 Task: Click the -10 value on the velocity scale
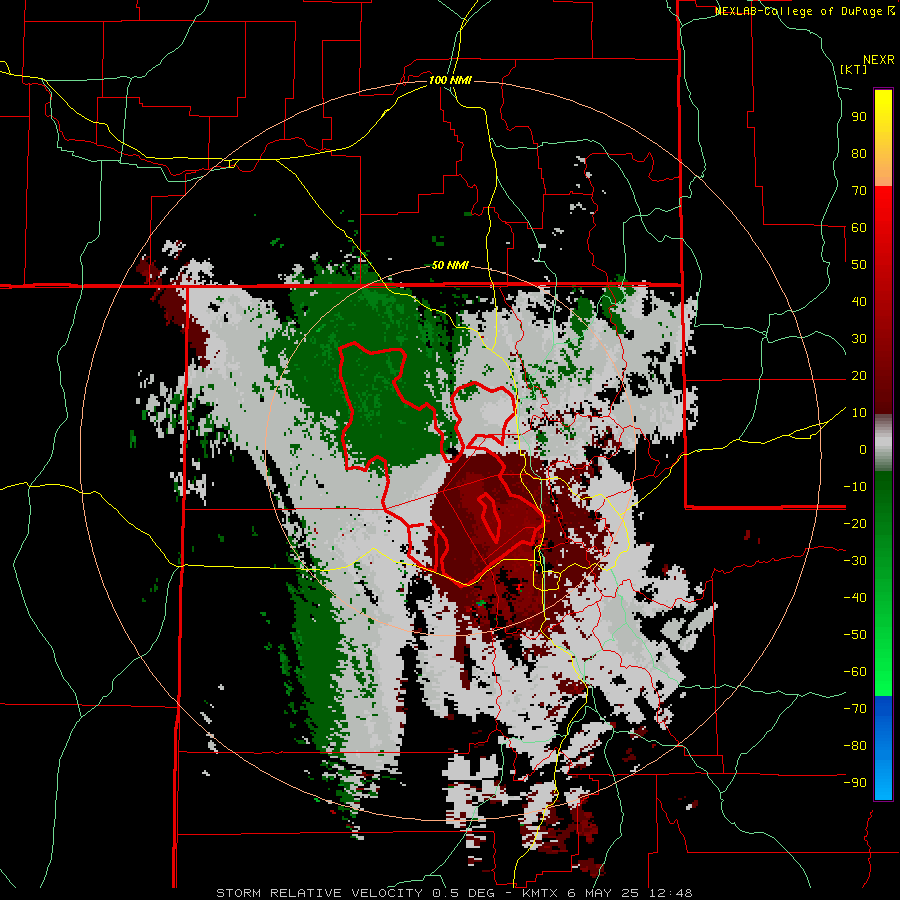(x=855, y=487)
